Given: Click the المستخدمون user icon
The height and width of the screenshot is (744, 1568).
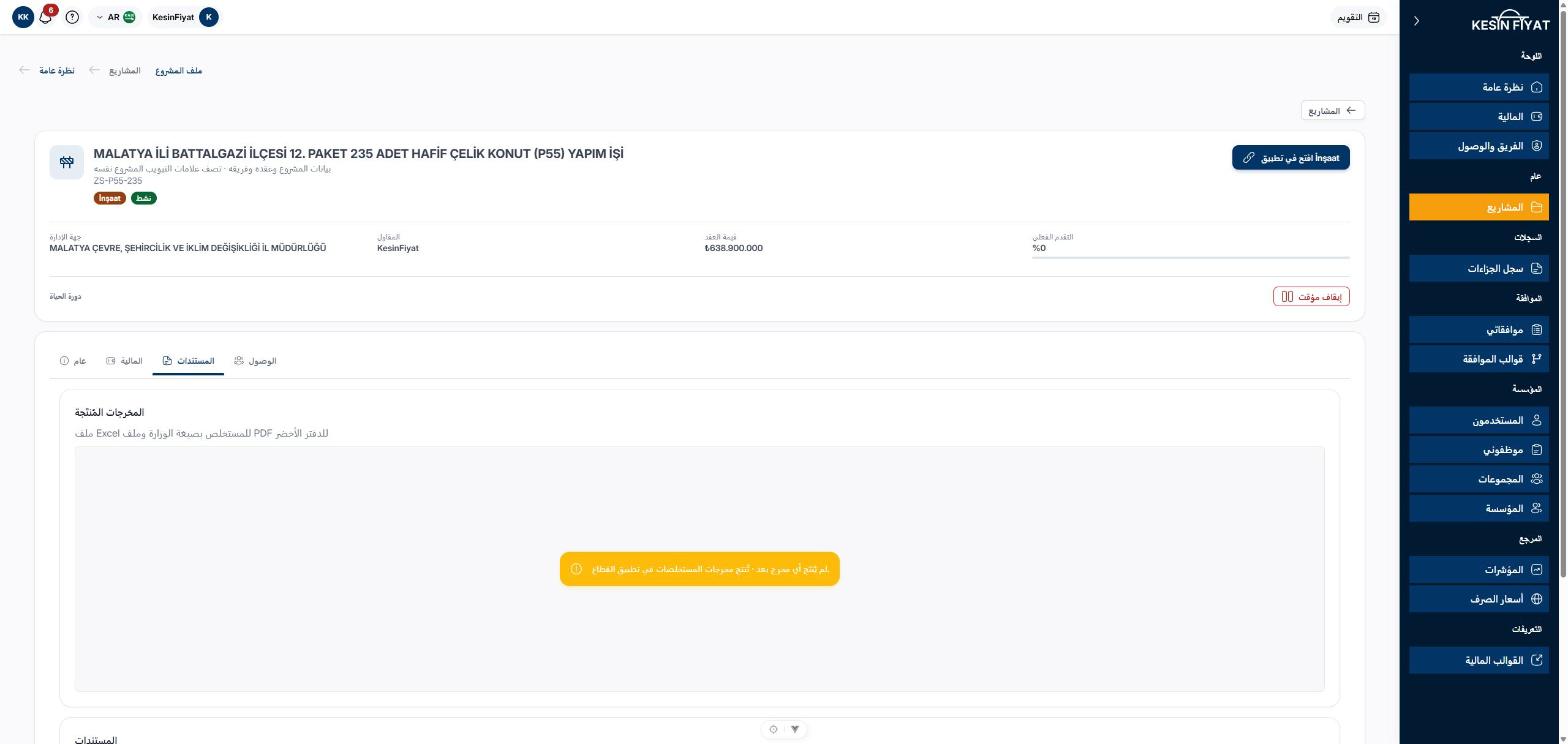Looking at the screenshot, I should (1537, 420).
